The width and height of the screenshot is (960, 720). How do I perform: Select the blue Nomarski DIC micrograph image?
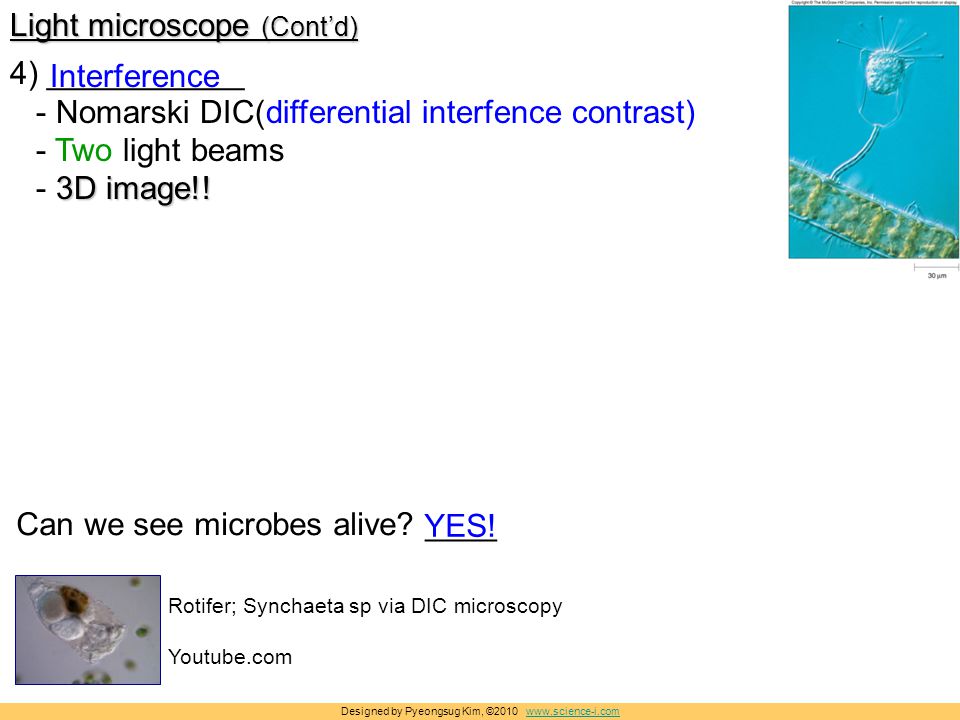[874, 132]
